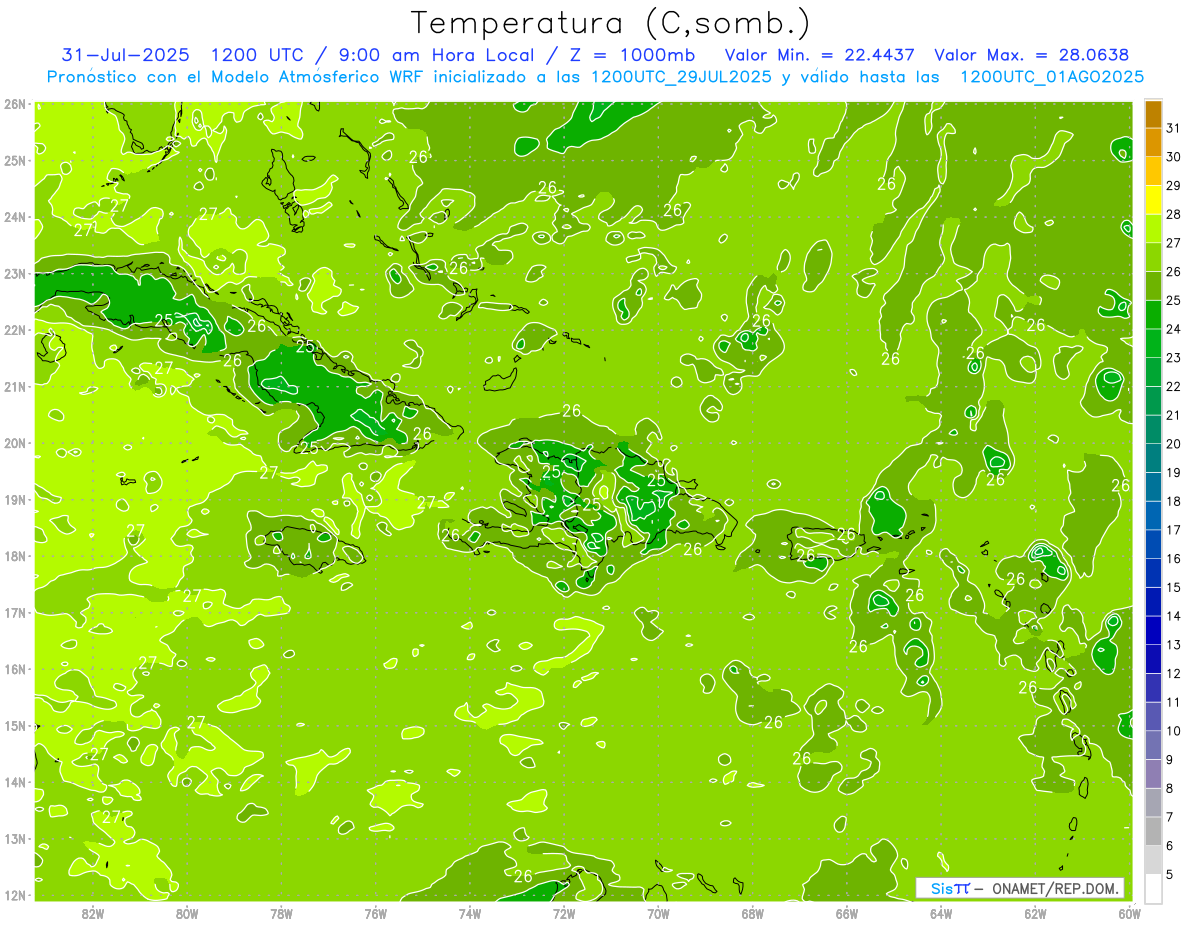Click the "Z = 1000mb" level text

point(633,54)
